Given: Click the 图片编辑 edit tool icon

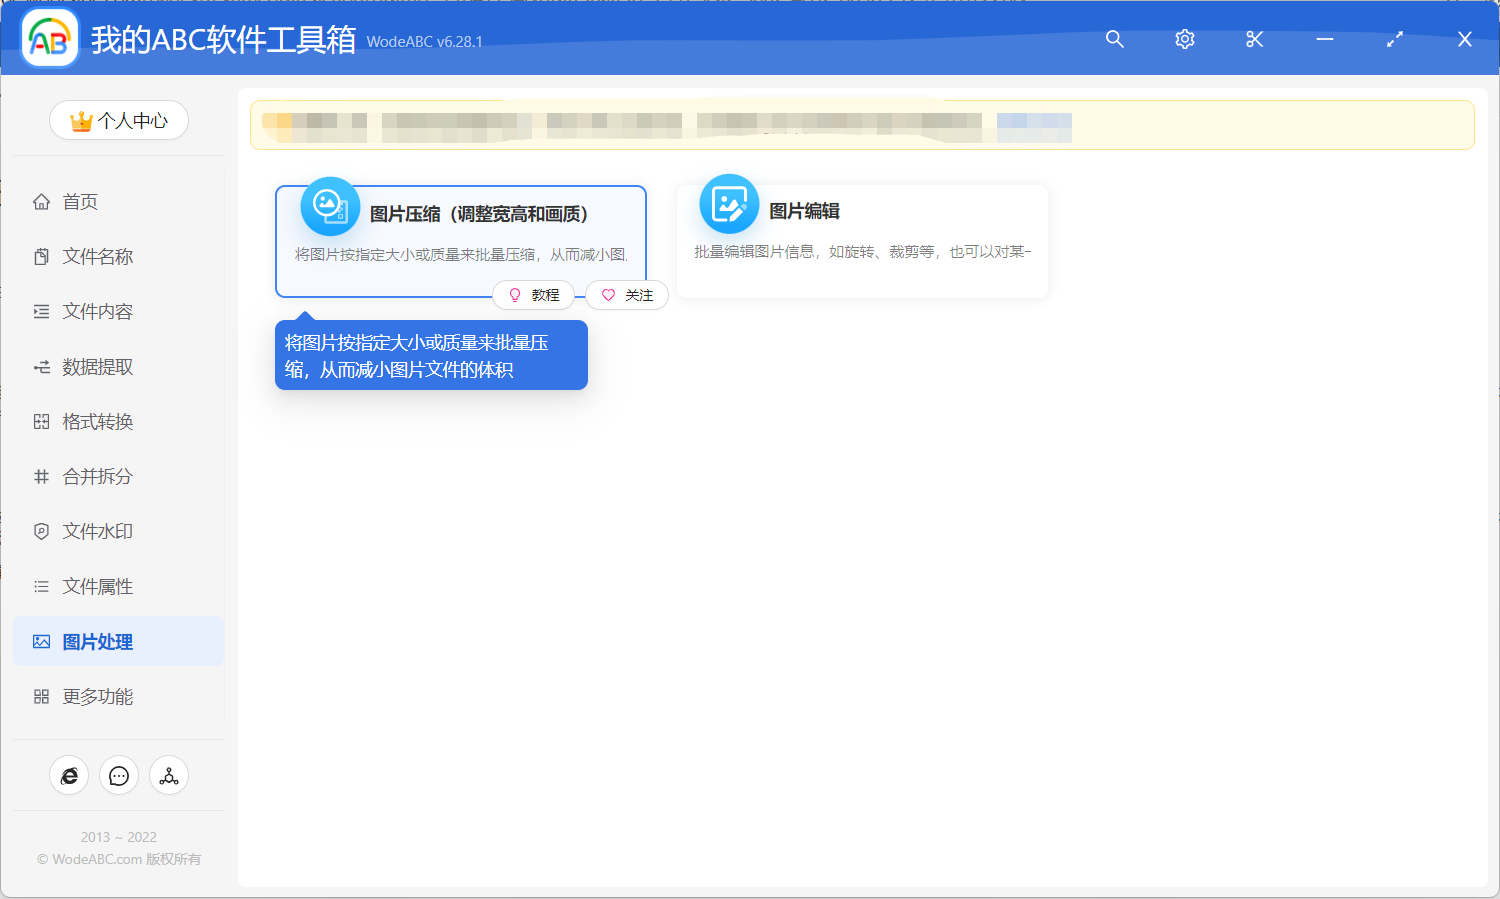Looking at the screenshot, I should pyautogui.click(x=729, y=203).
